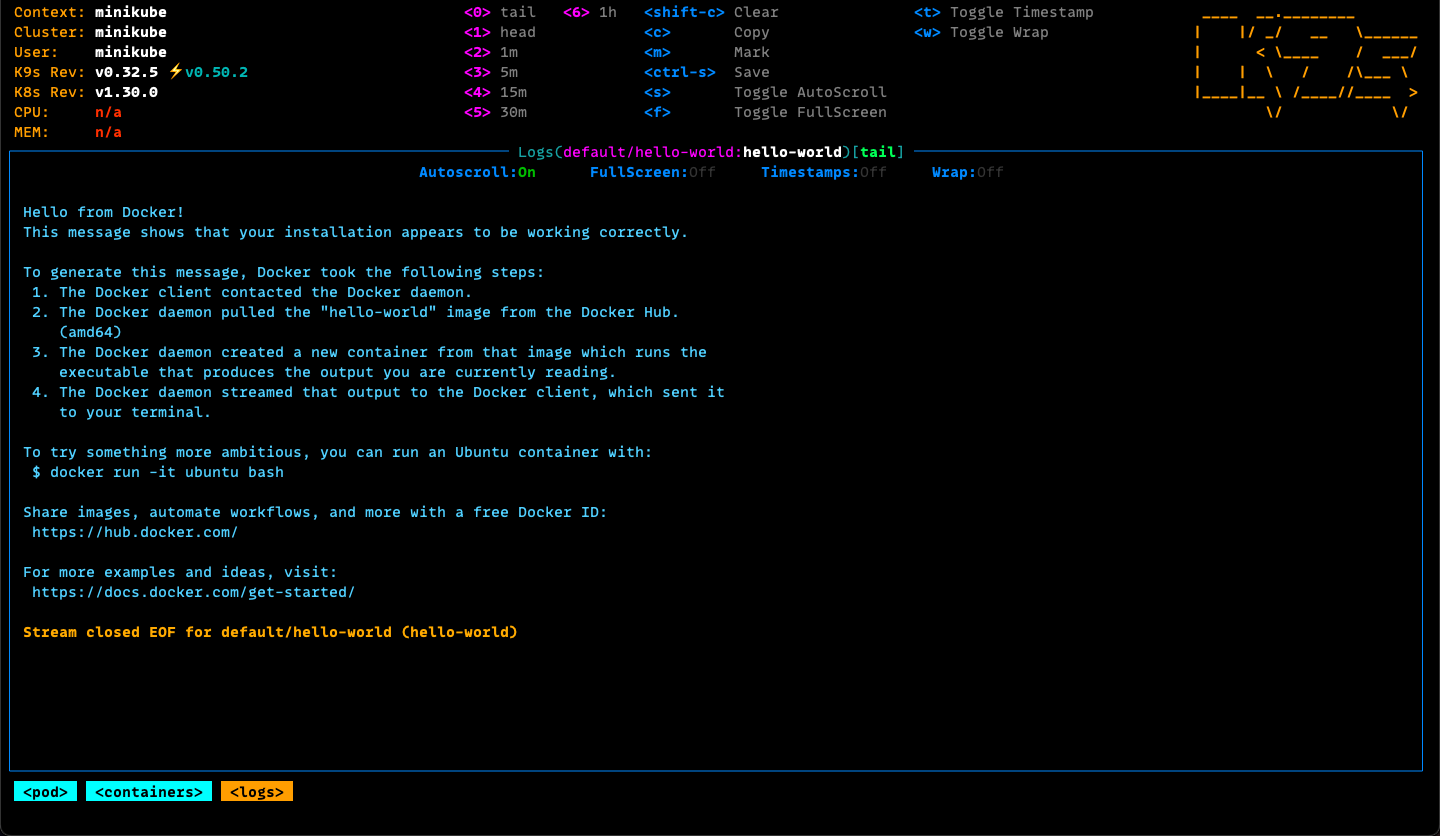Open the hub.docker.com link

[x=135, y=532]
